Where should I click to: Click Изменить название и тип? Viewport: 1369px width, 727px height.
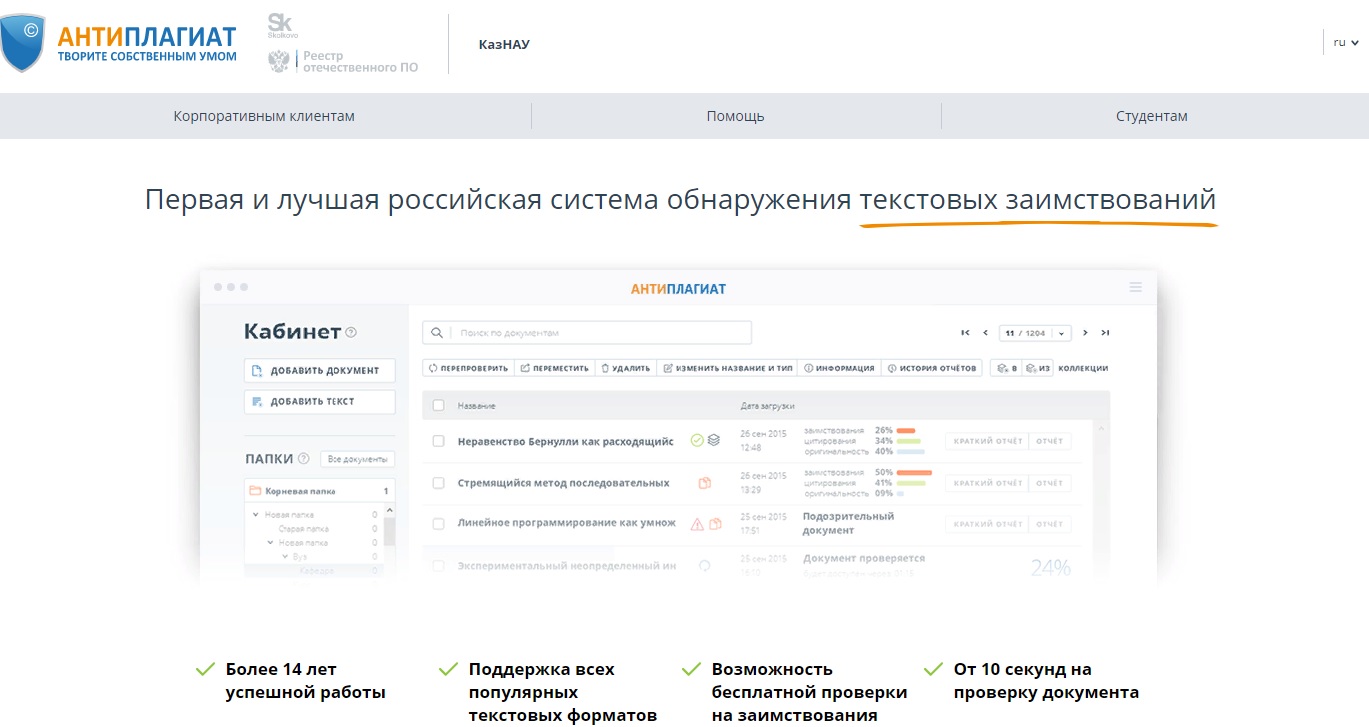coord(727,368)
